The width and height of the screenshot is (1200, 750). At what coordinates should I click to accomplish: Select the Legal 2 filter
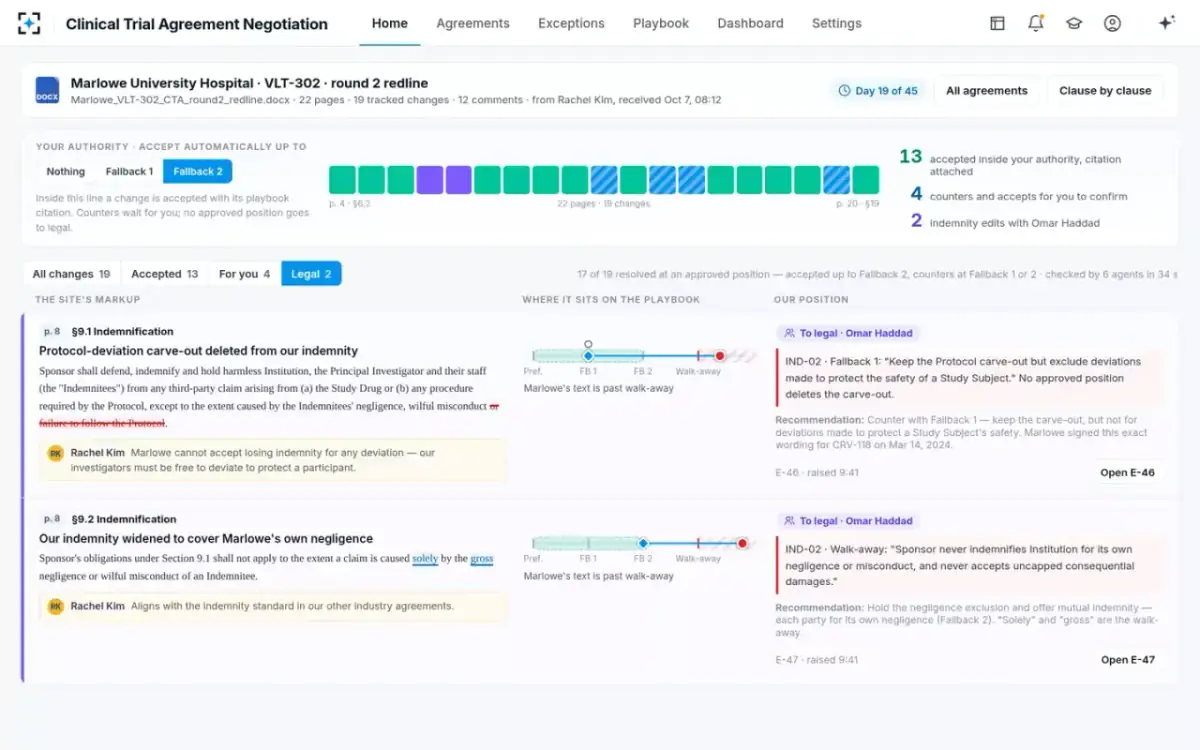click(x=312, y=274)
